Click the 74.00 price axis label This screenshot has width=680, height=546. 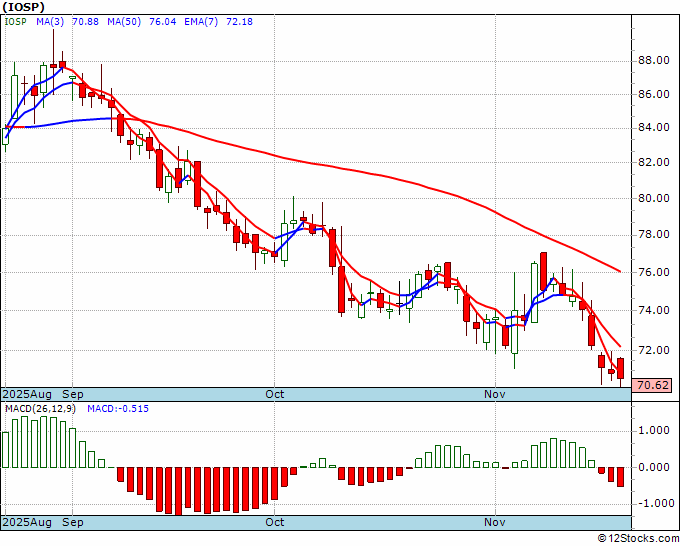pyautogui.click(x=654, y=311)
